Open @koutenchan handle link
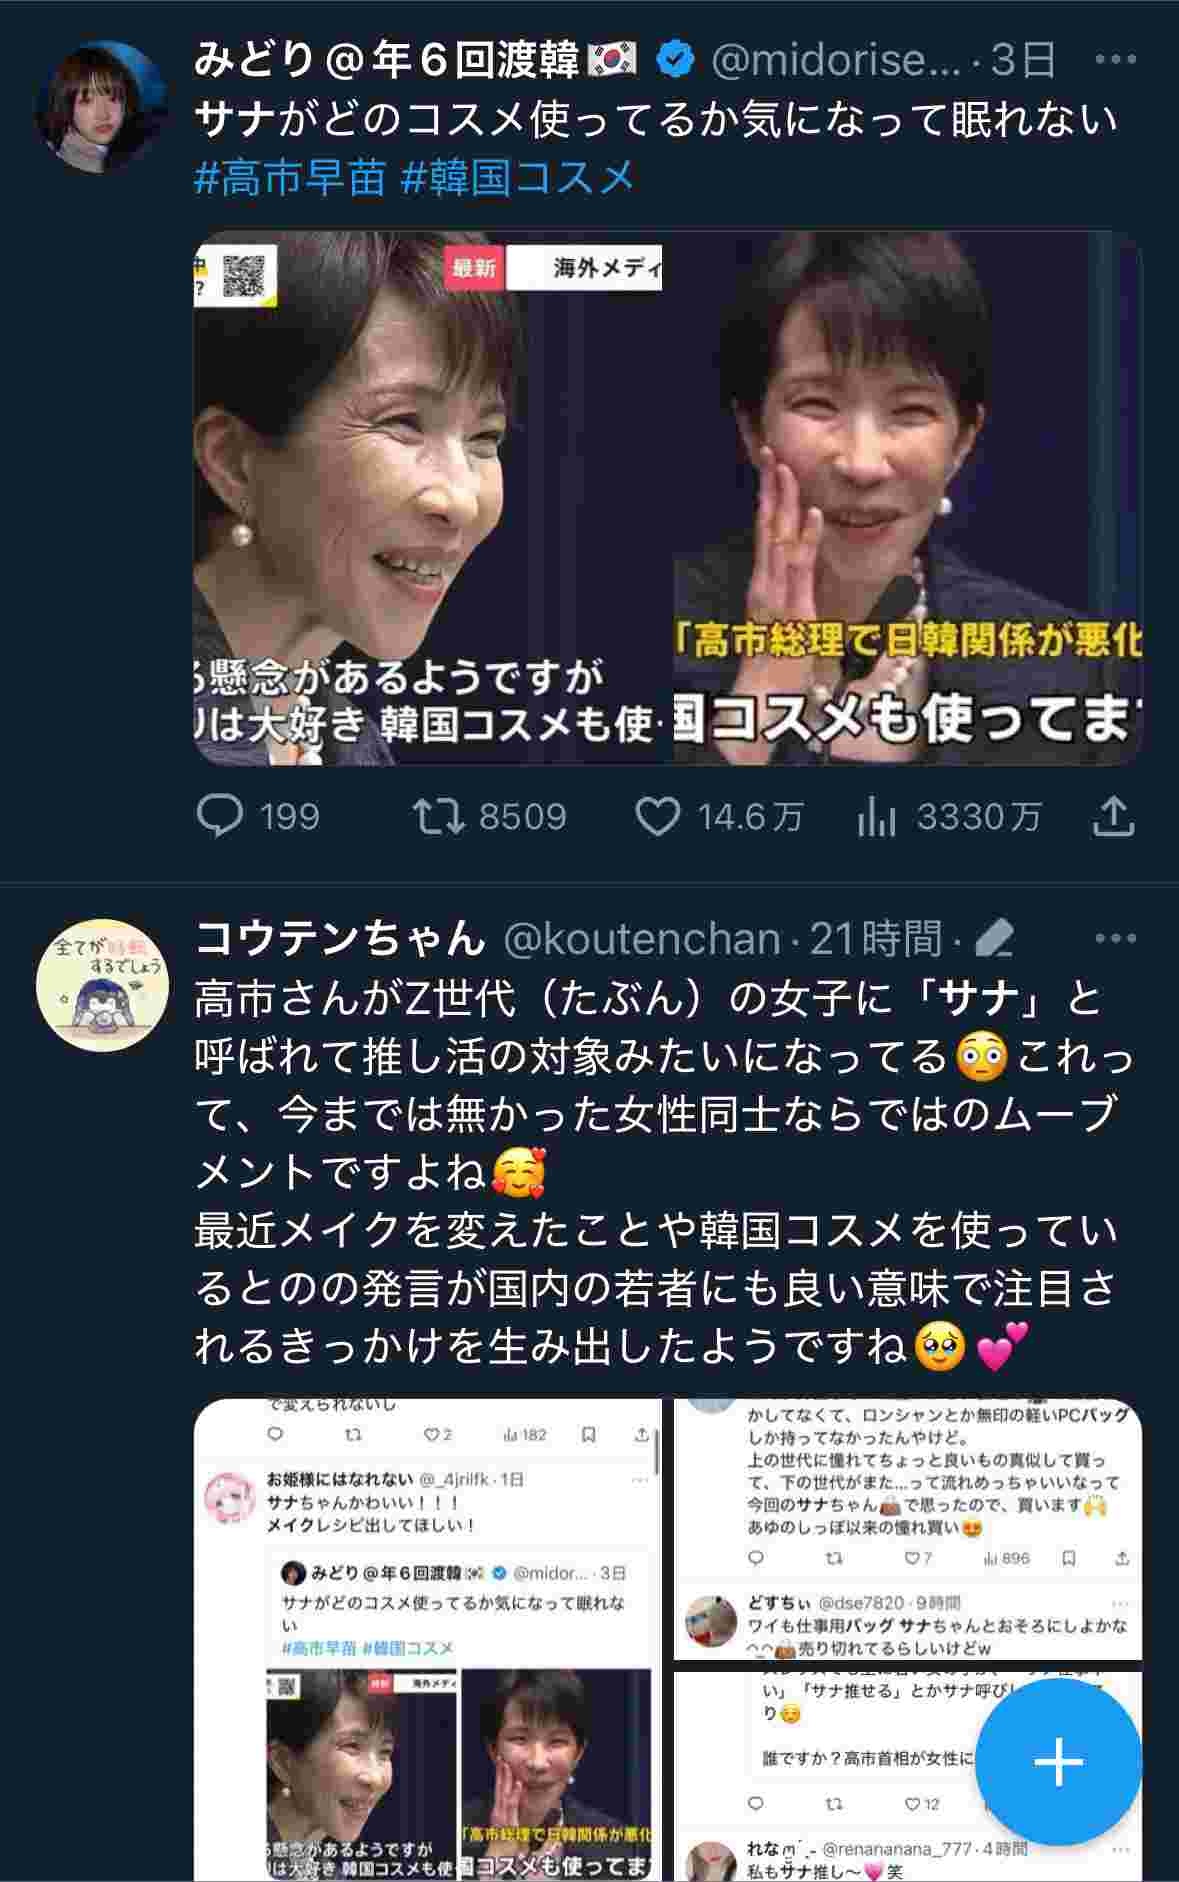1179x1882 pixels. 641,938
